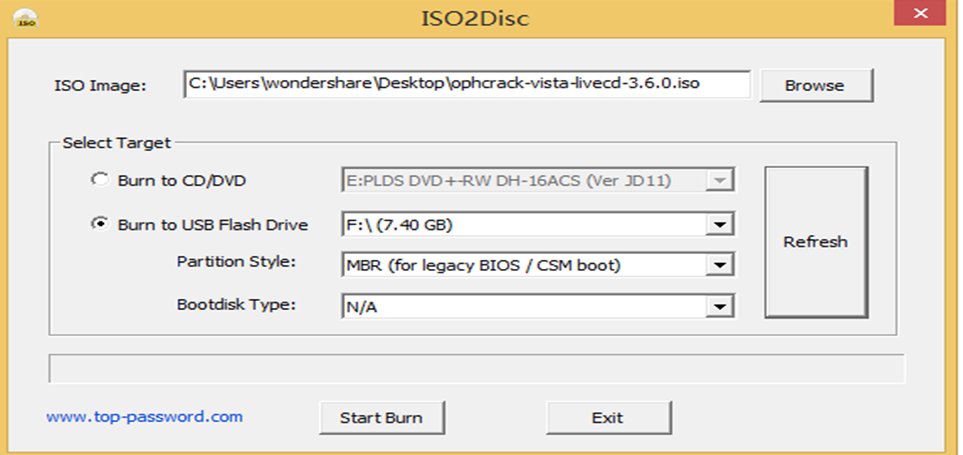This screenshot has width=963, height=455.
Task: Click the Select Target group label
Action: pos(116,143)
